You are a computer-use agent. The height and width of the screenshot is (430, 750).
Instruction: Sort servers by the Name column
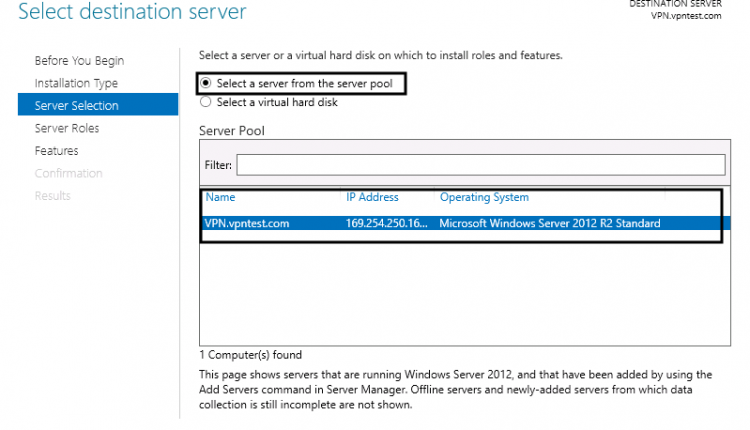coord(220,198)
